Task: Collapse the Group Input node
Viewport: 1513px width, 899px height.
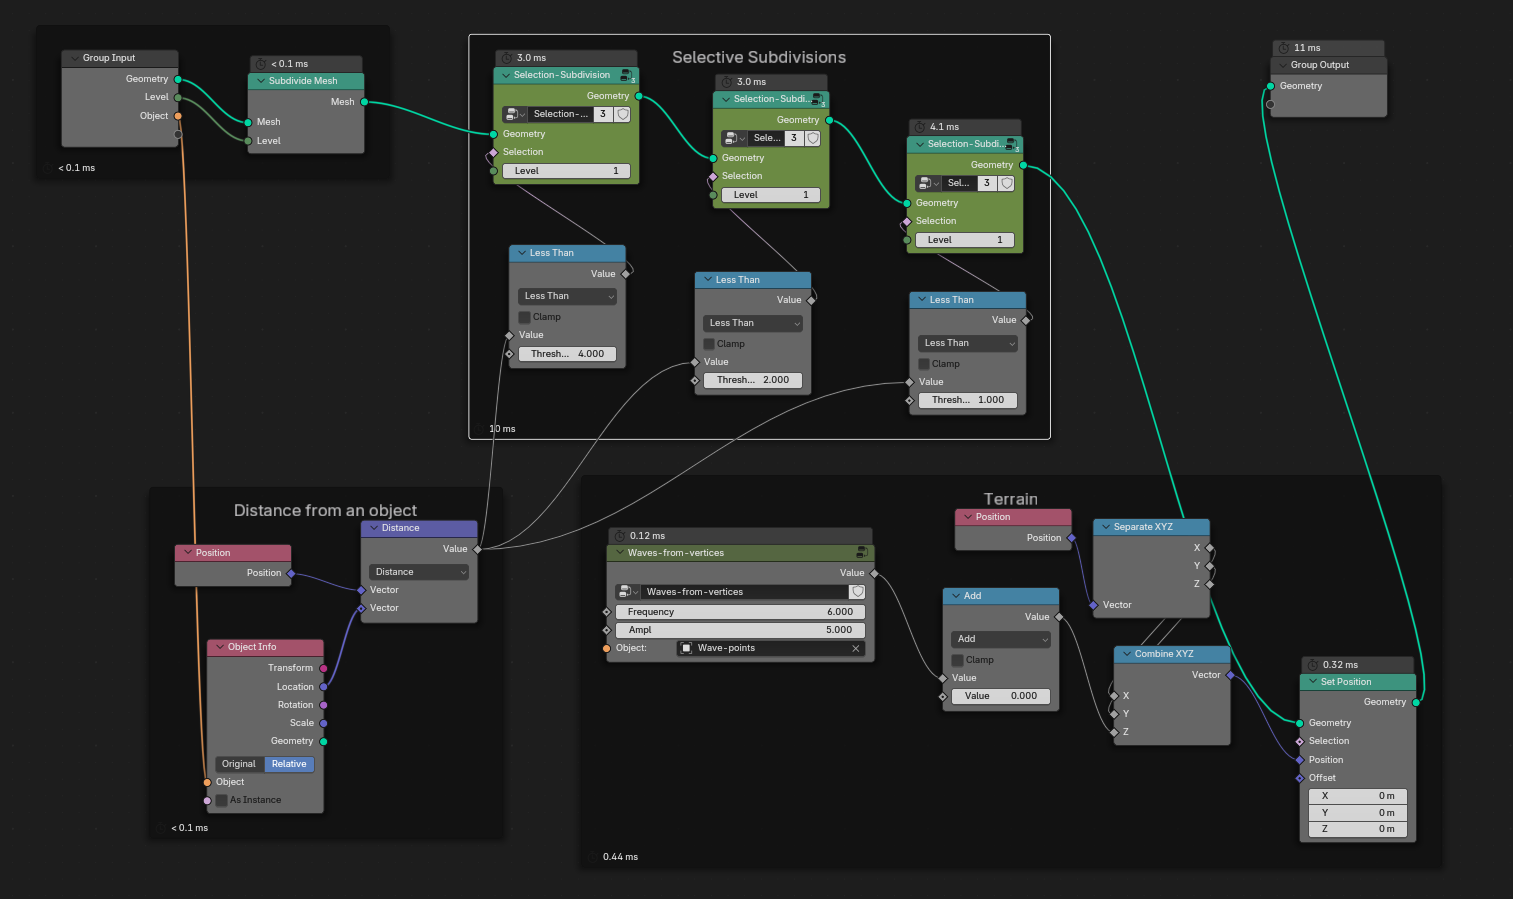Action: (x=75, y=58)
